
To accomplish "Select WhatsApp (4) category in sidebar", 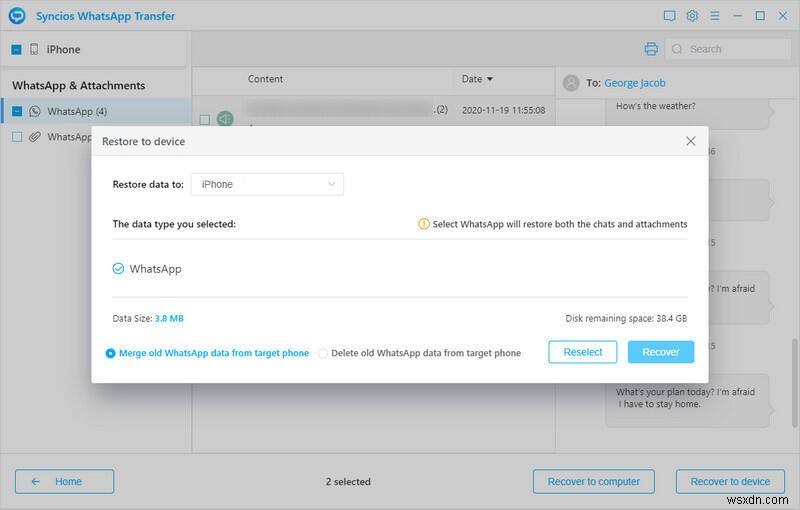I will point(96,111).
